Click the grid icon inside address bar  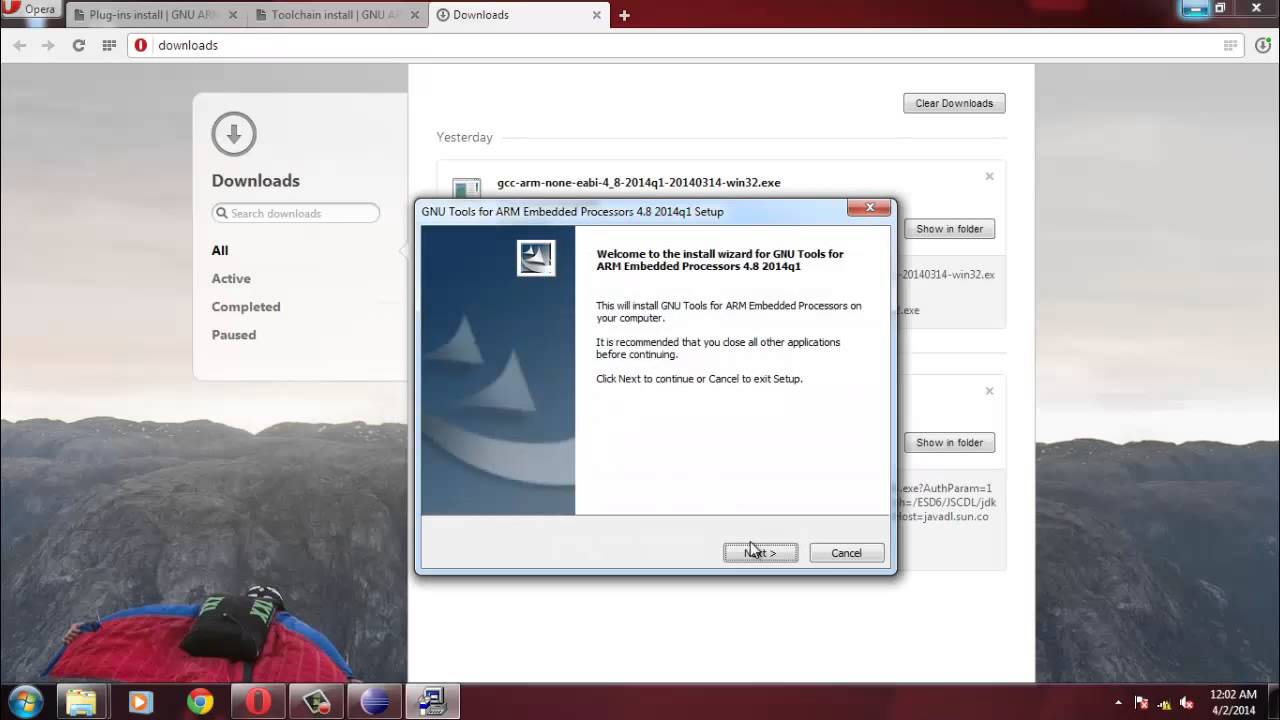coord(1230,45)
